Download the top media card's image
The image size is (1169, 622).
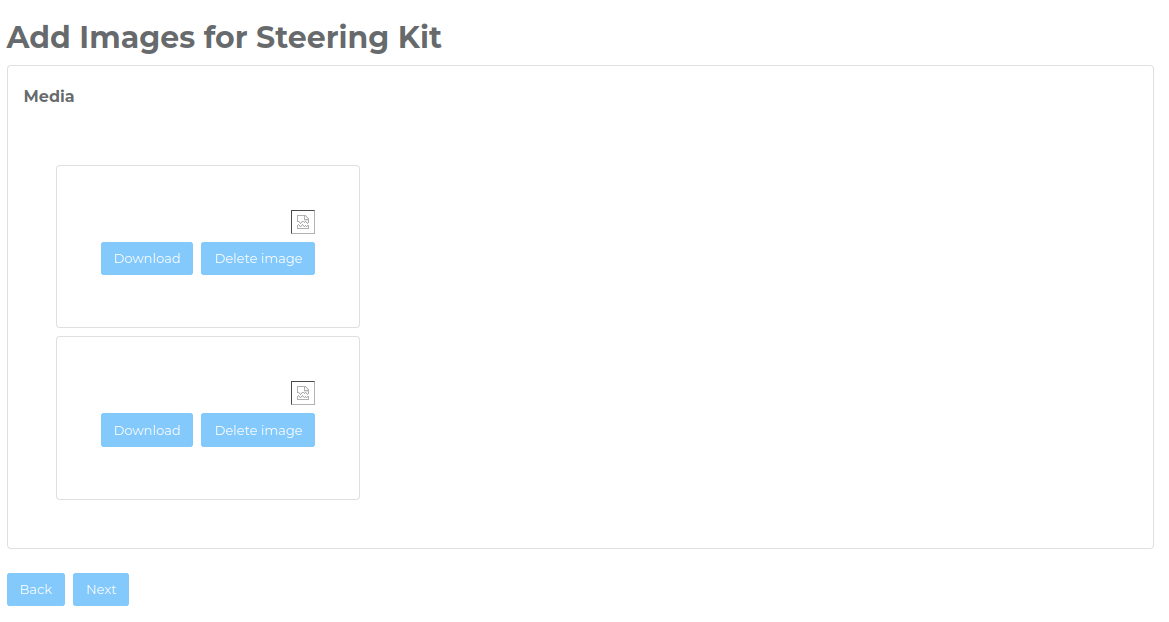click(x=147, y=258)
